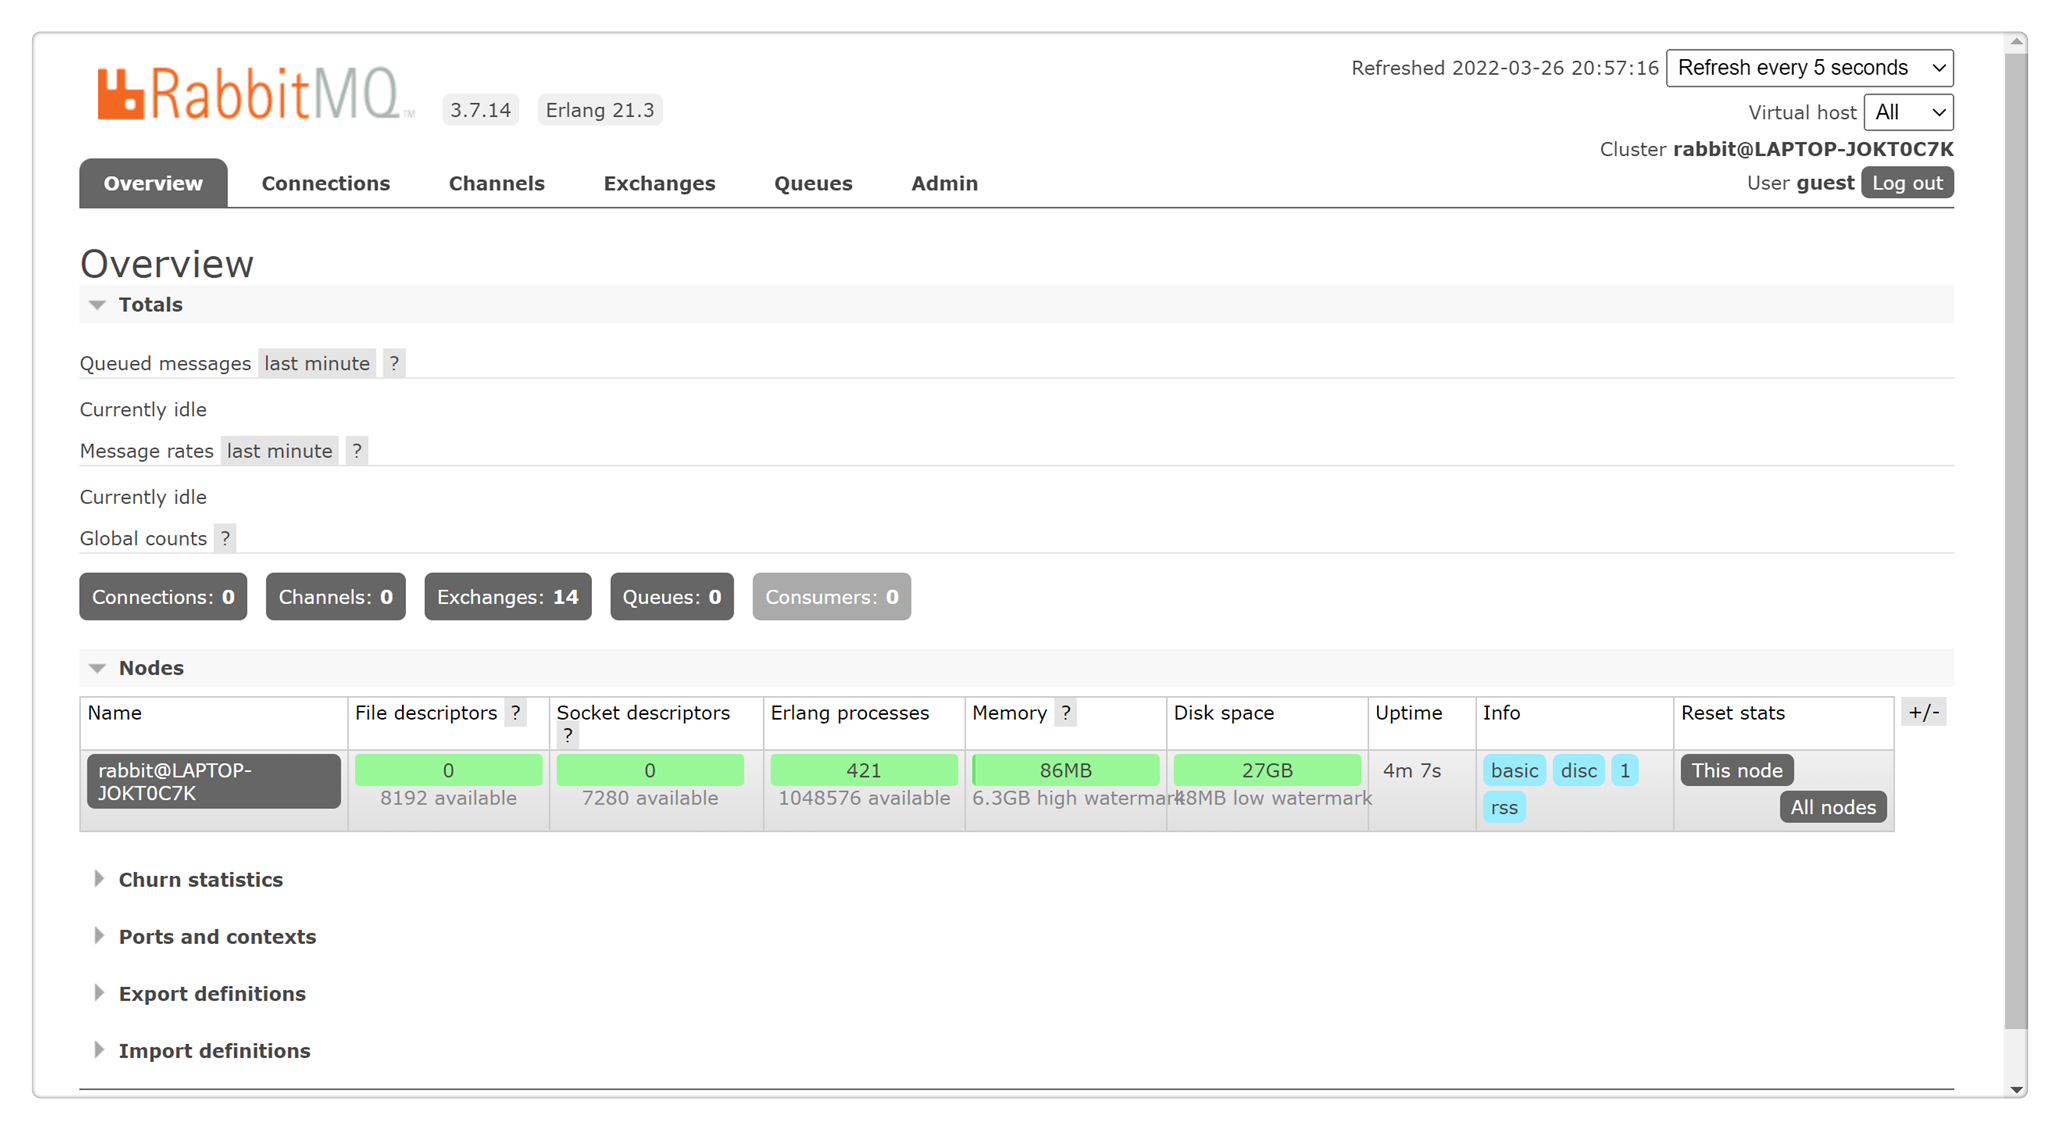Click the 1048576 available text
Screen dimensions: 2060x1130
click(864, 798)
